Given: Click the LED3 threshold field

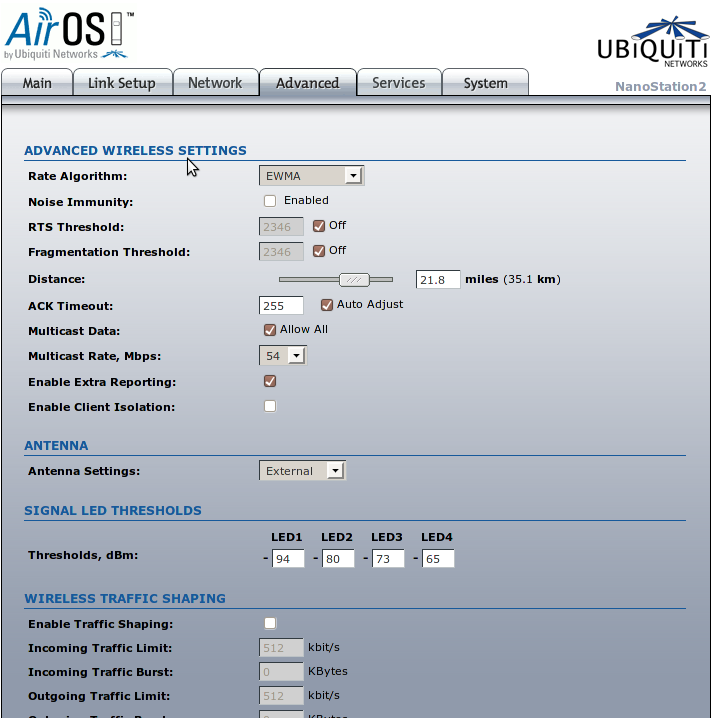Looking at the screenshot, I should click(388, 559).
